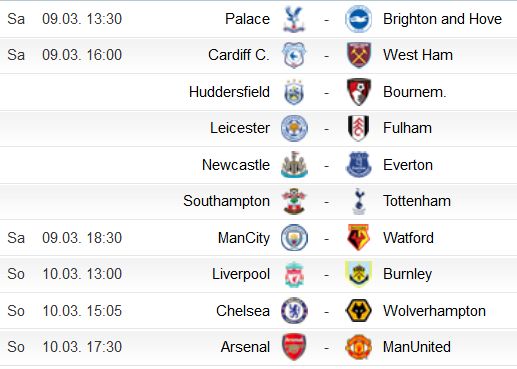Select the Leicester versus Fulham match dash

click(327, 129)
